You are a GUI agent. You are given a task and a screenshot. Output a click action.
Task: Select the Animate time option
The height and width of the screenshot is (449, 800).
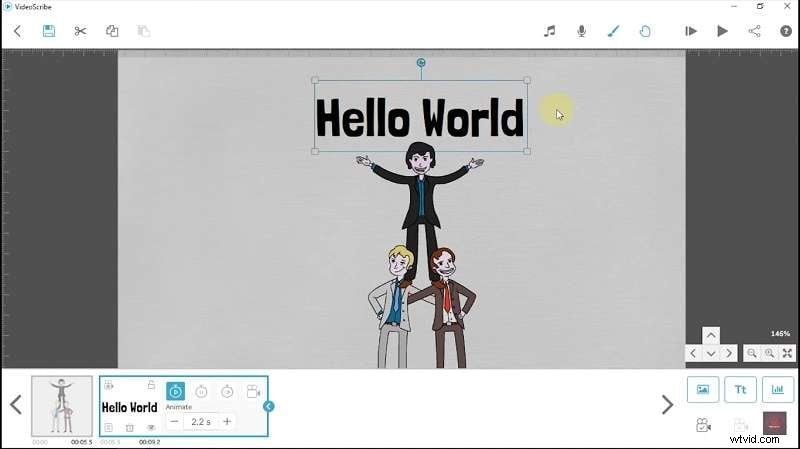(176, 391)
